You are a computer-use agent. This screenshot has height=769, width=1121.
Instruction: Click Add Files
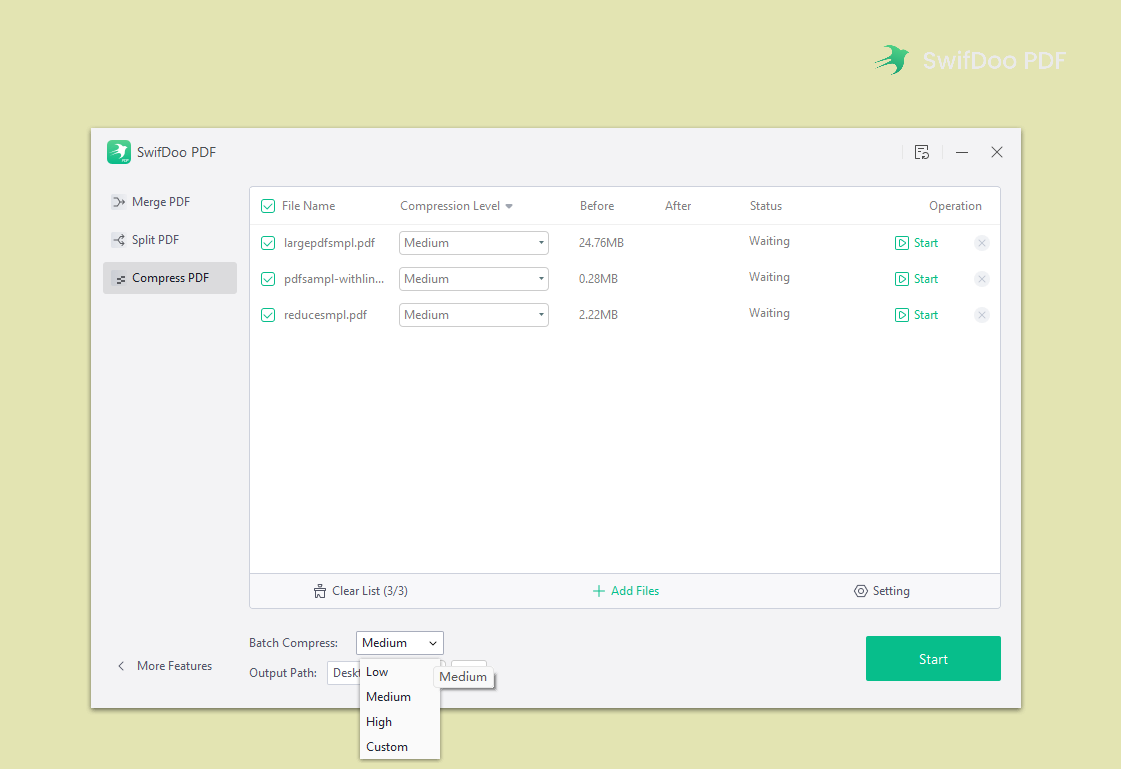626,591
